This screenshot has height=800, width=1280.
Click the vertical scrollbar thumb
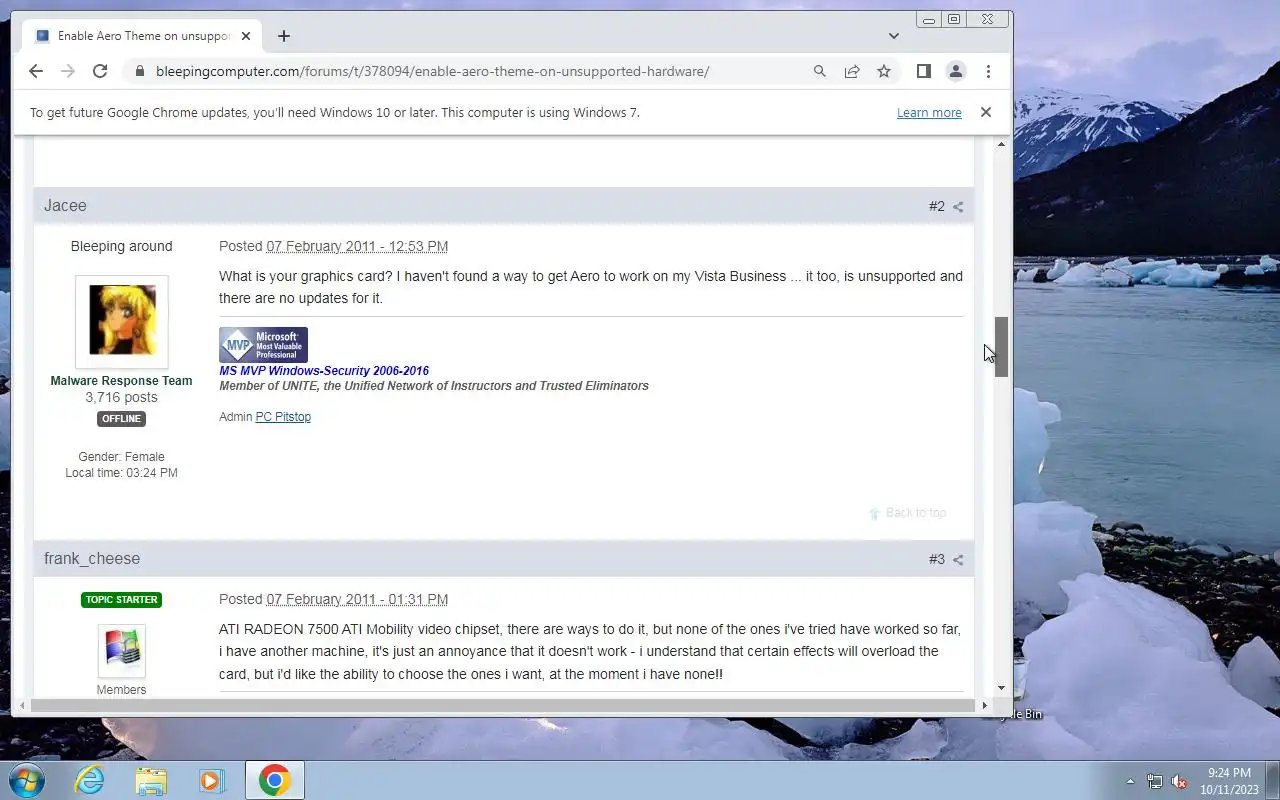tap(1001, 347)
